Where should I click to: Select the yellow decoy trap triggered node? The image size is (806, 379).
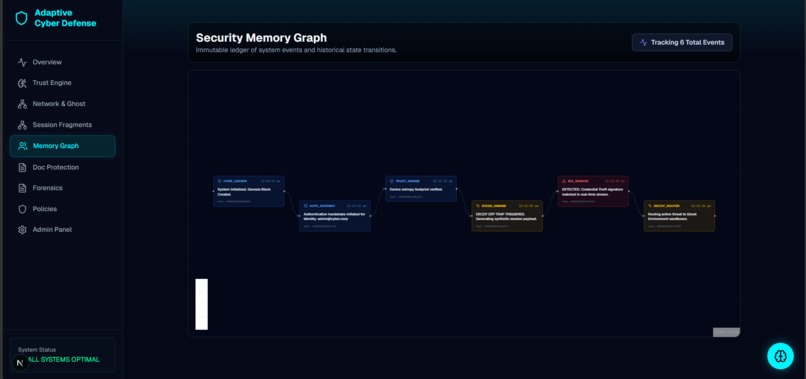[x=507, y=215]
